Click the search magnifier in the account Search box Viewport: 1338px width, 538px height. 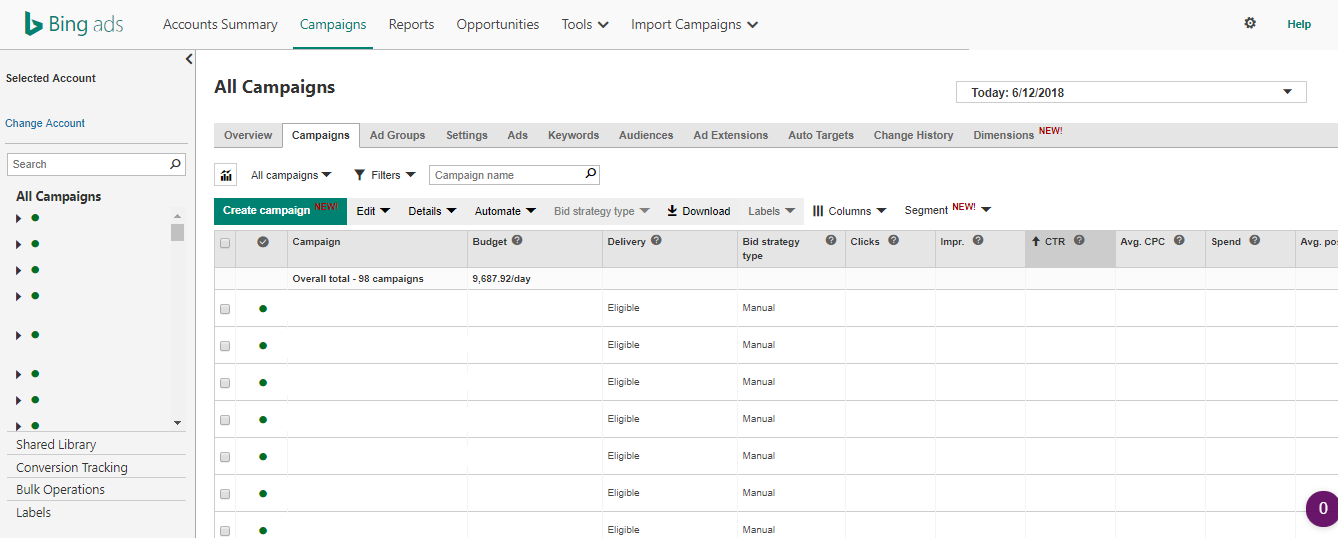(x=175, y=164)
